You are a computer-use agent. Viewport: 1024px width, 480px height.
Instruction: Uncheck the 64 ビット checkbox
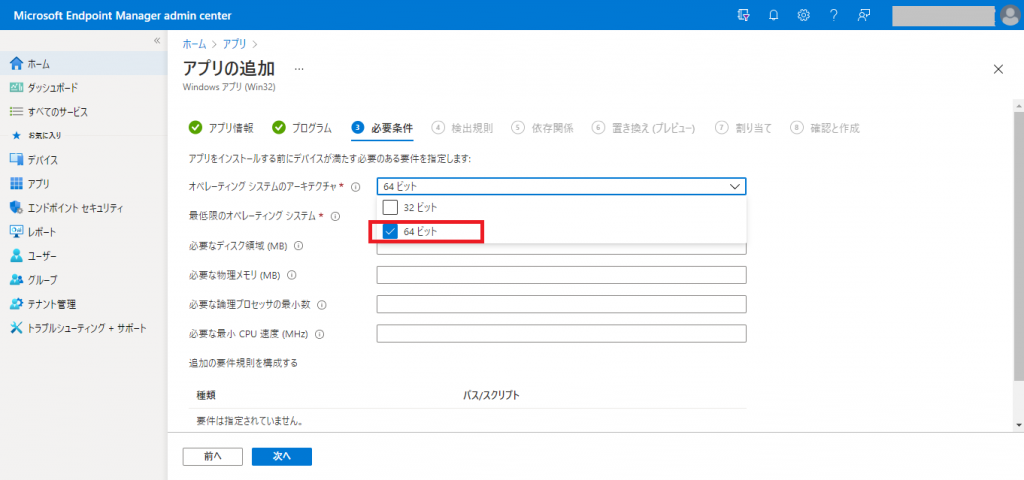point(391,232)
